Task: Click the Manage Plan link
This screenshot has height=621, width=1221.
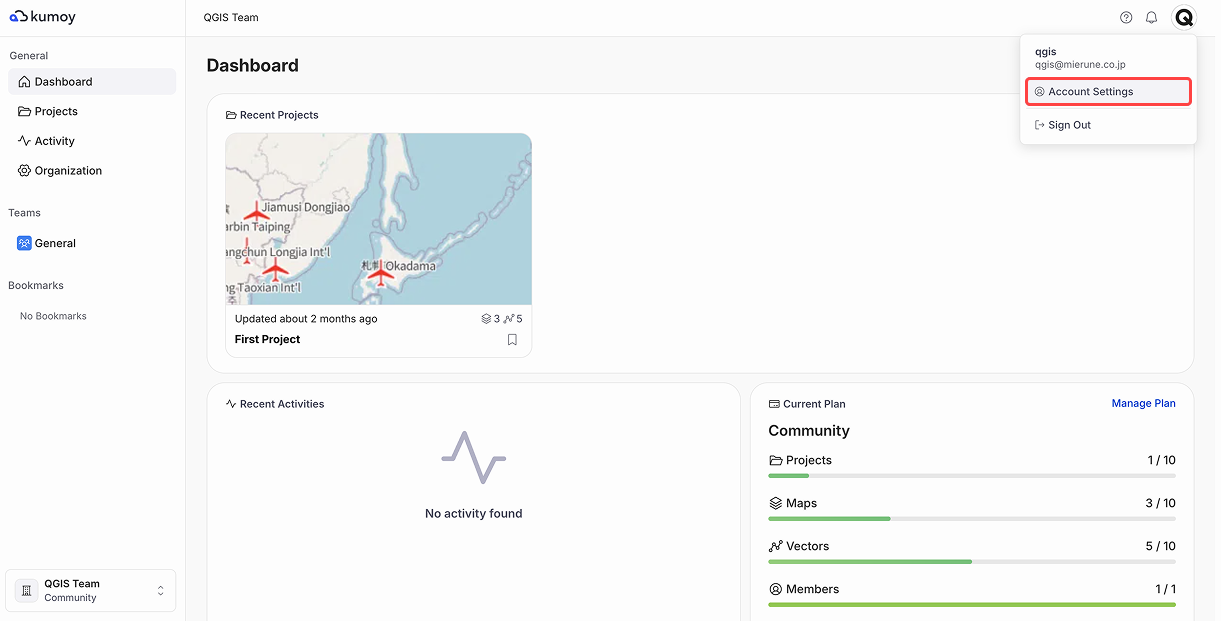Action: [1144, 404]
